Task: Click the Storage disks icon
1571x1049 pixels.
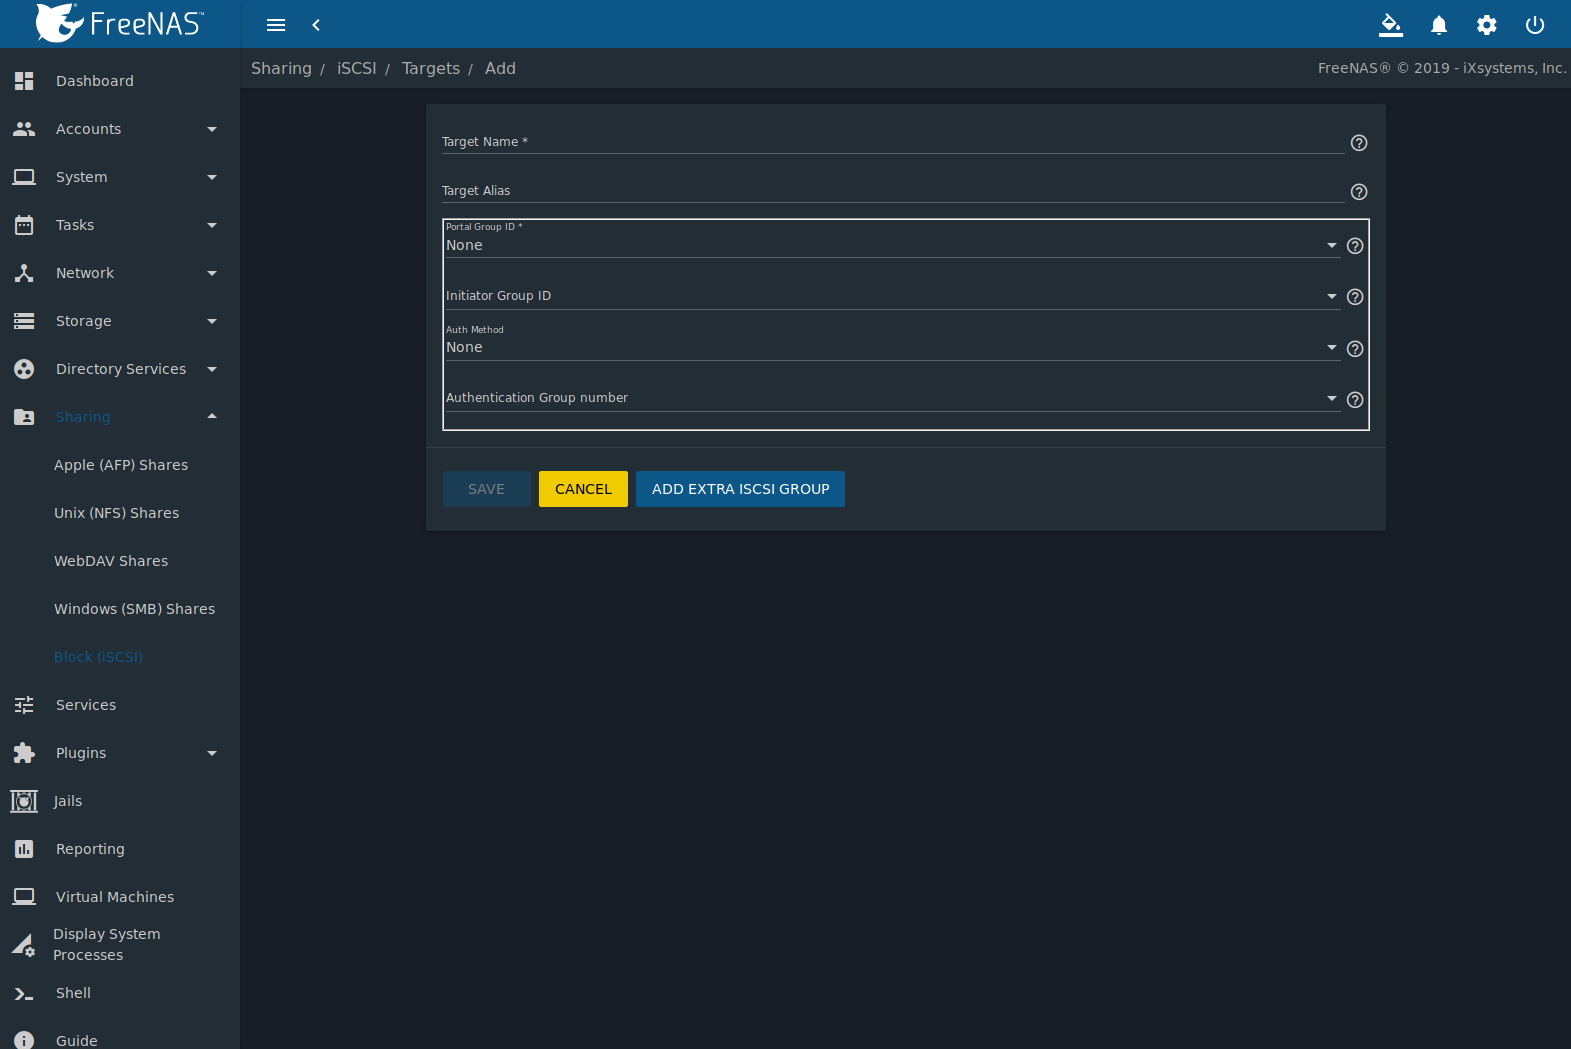Action: 24,321
